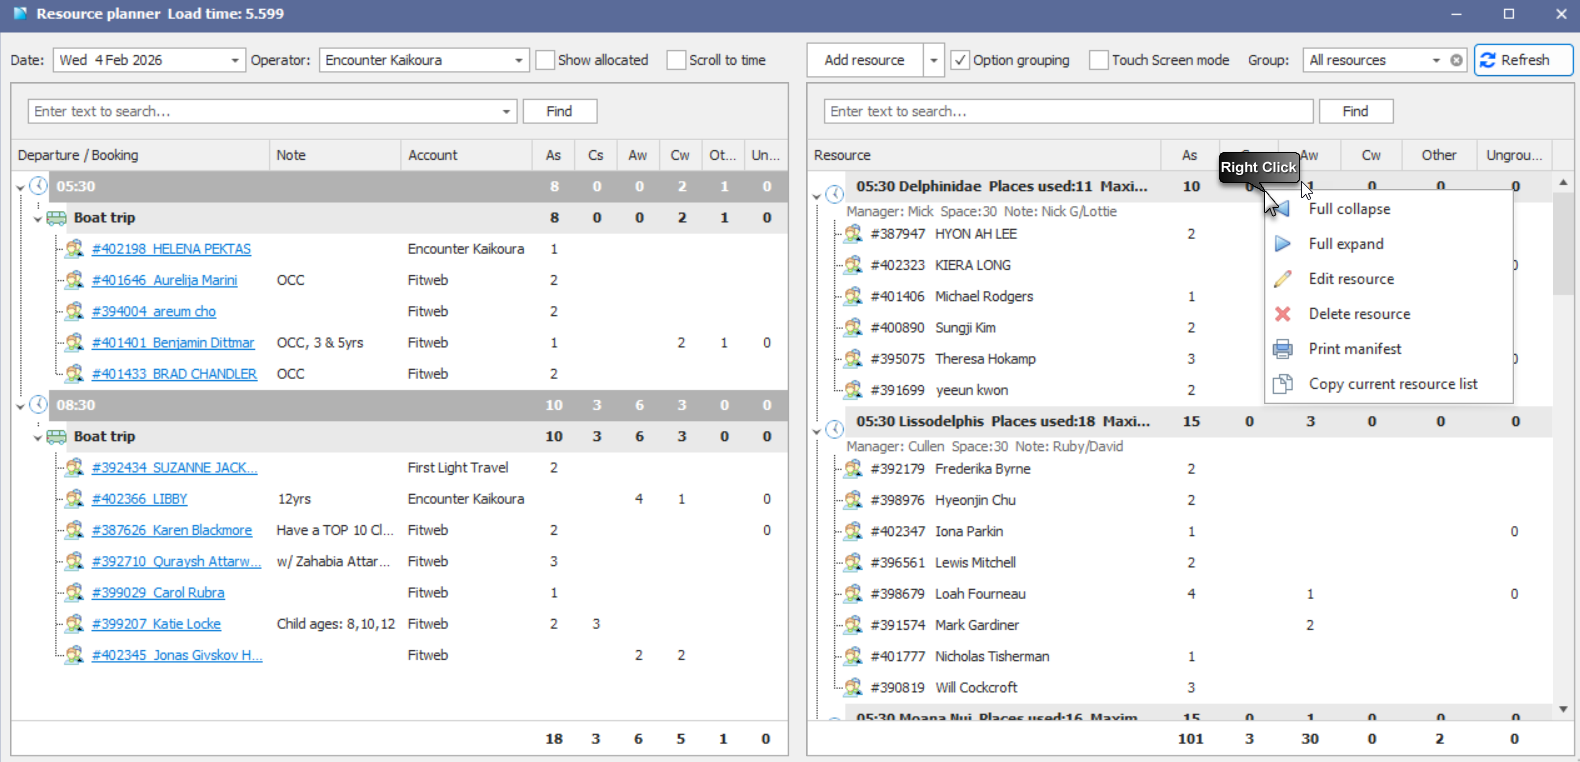Image resolution: width=1580 pixels, height=762 pixels.
Task: Click person icon beside Aurelija Marini booking
Action: point(74,280)
